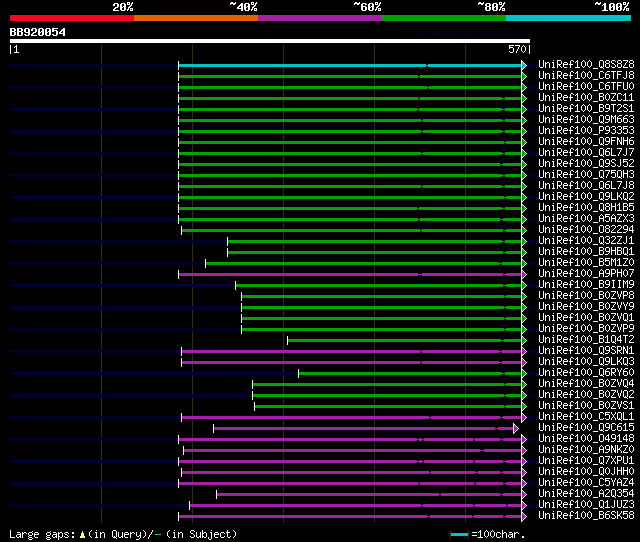Select the UniRef100_A9PH07 label
Viewport: 640px width, 542px height.
(x=586, y=274)
